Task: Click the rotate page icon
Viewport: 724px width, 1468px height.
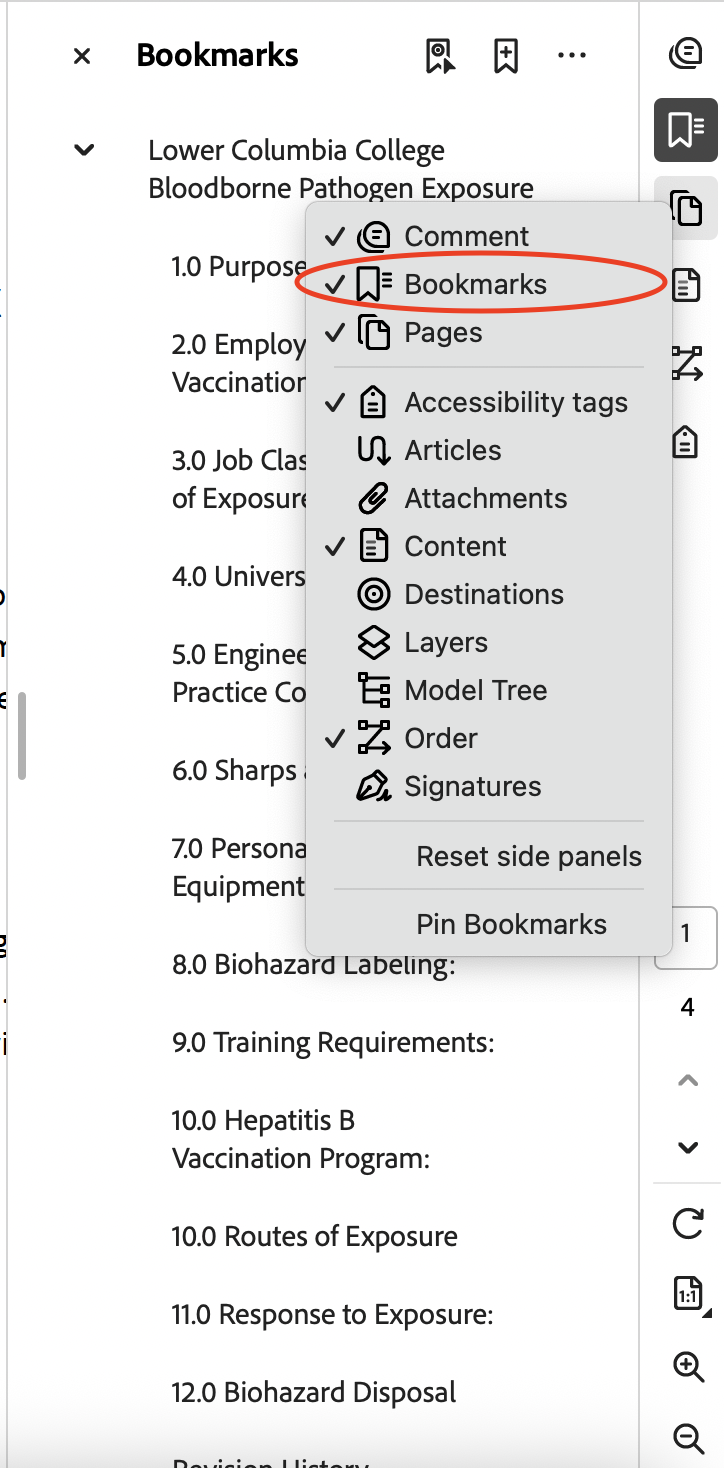Action: [x=687, y=1224]
